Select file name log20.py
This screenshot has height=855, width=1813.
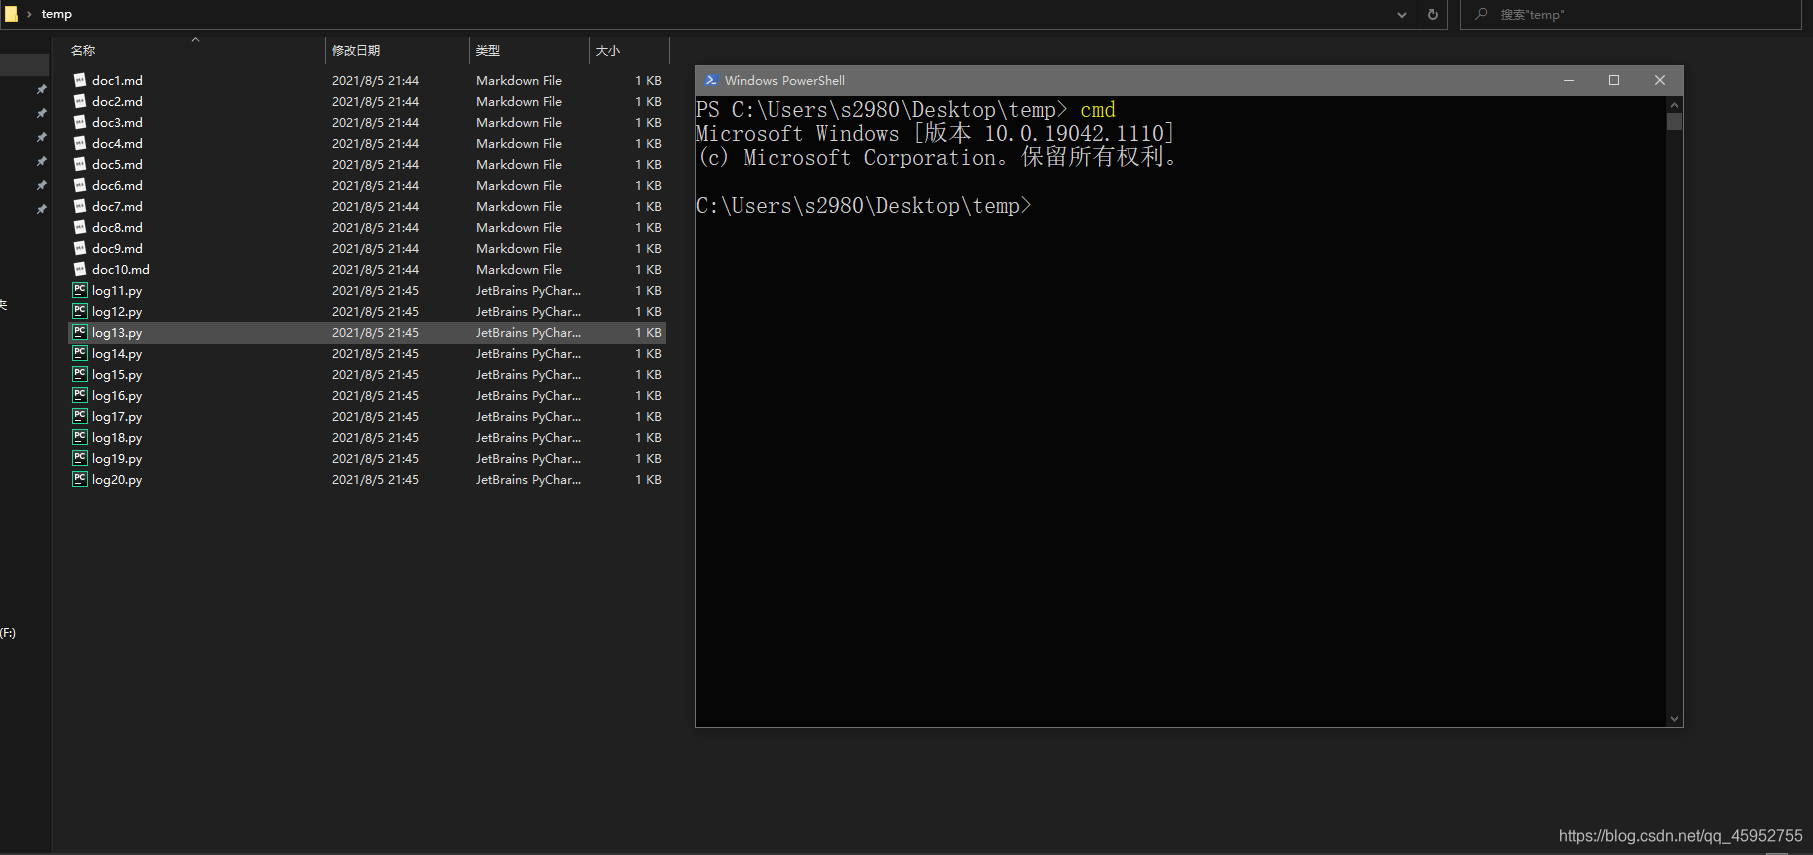tap(117, 479)
